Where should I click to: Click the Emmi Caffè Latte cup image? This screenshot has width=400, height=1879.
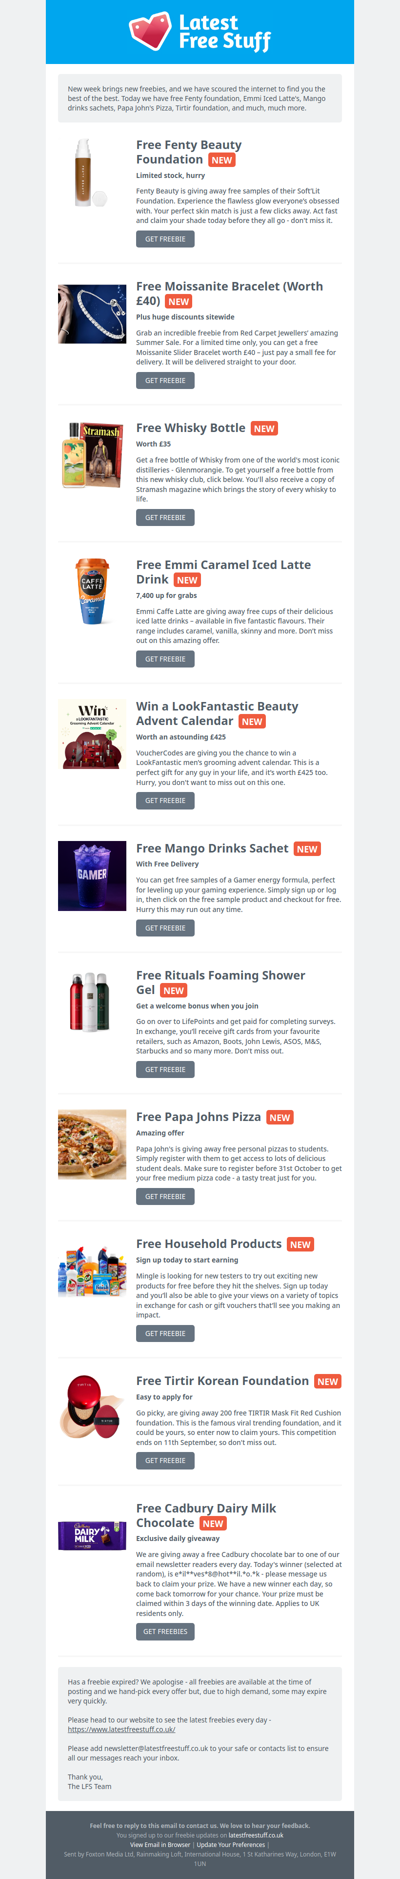point(92,592)
